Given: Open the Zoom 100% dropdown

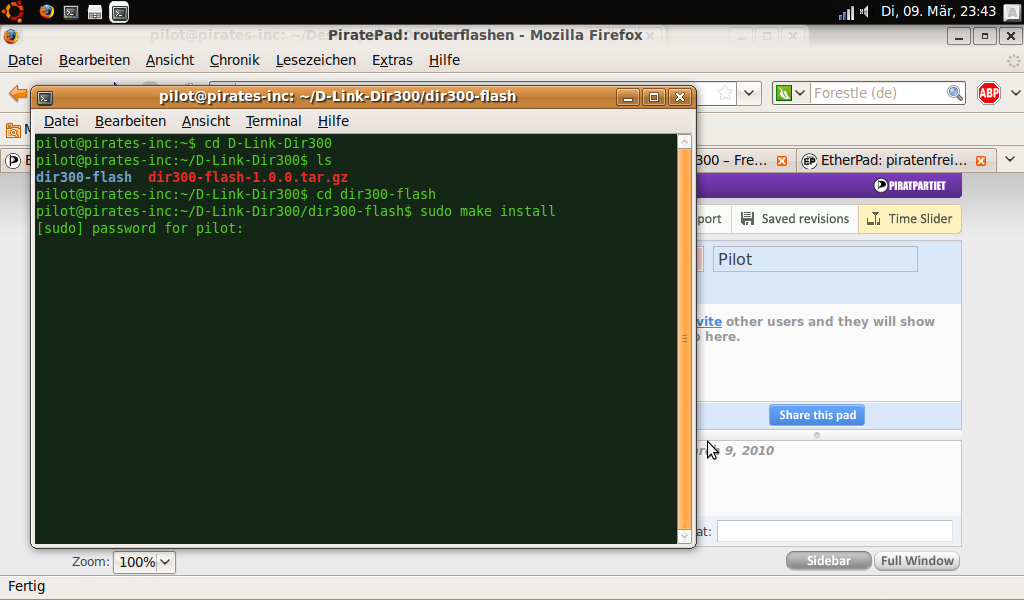Looking at the screenshot, I should (144, 562).
